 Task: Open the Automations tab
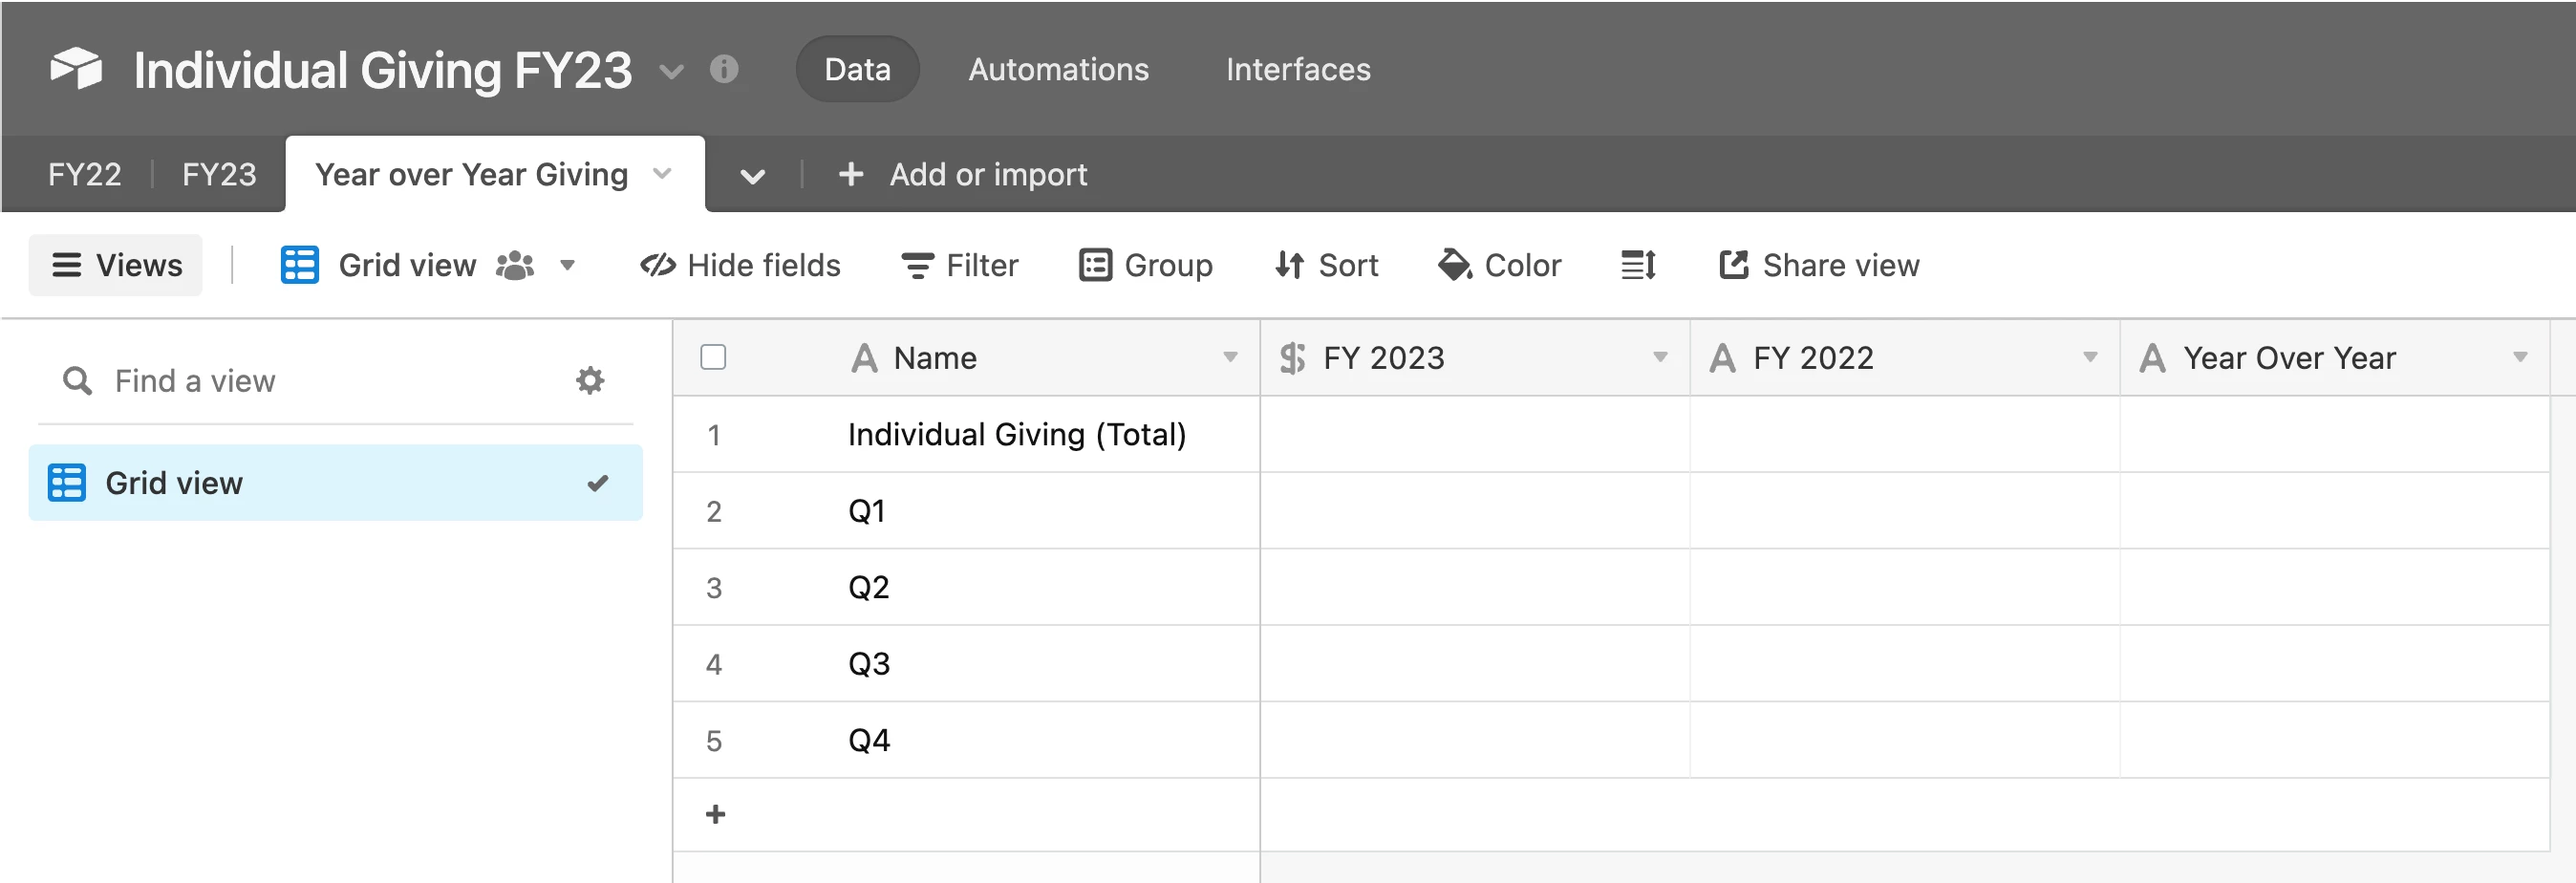(1058, 69)
